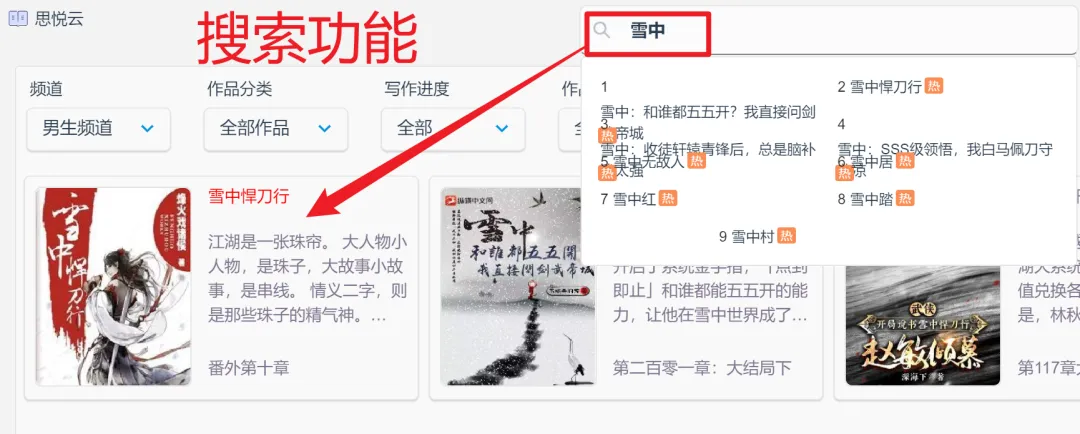
Task: Choose suggestion 9 雪中村
Action: (747, 236)
